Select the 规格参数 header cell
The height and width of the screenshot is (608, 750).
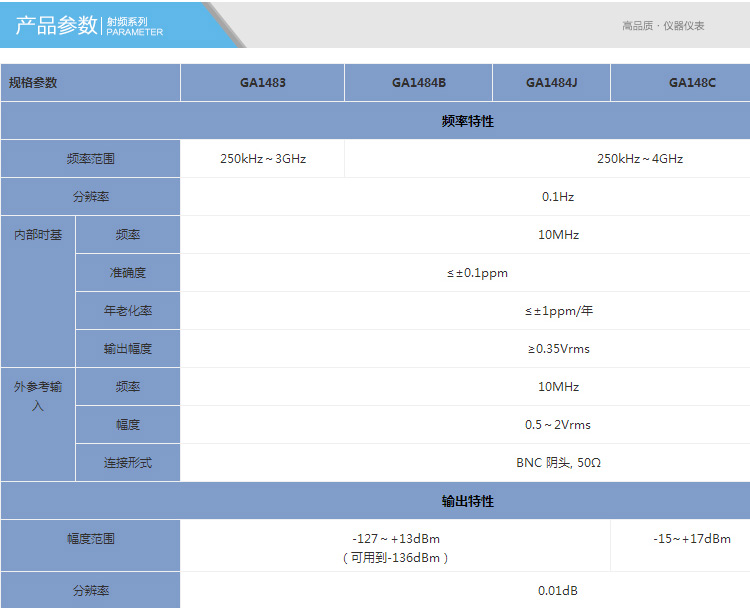tap(34, 83)
